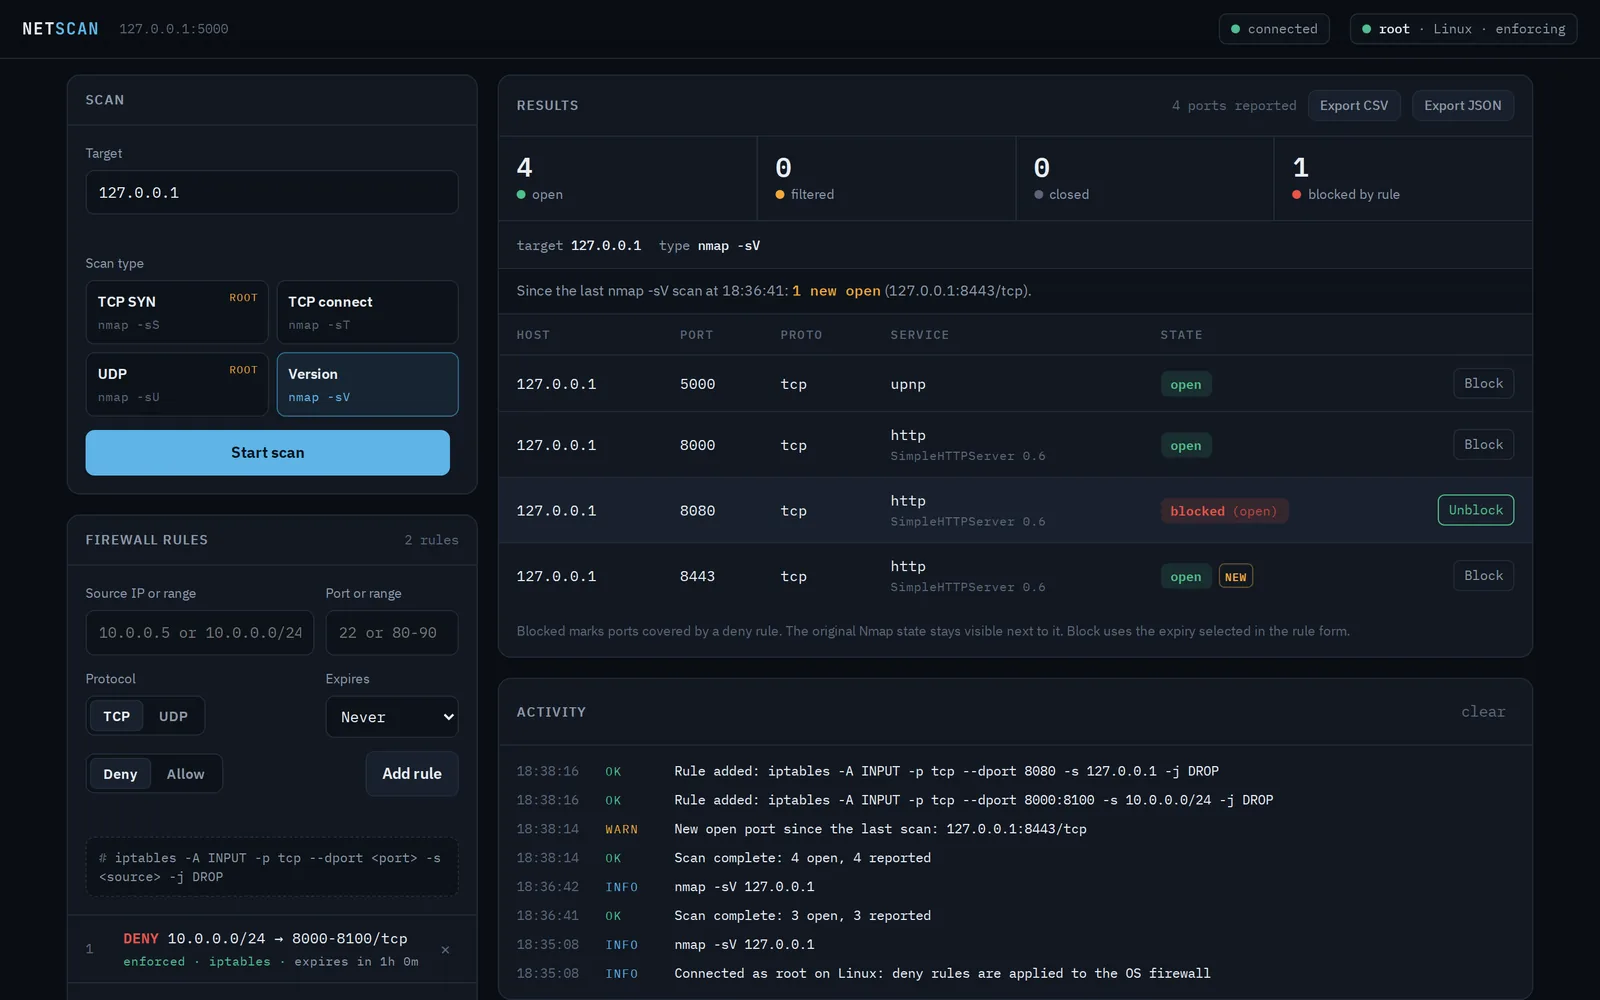This screenshot has height=1000, width=1600.
Task: Click the NEW badge on port 8443
Action: pos(1236,577)
